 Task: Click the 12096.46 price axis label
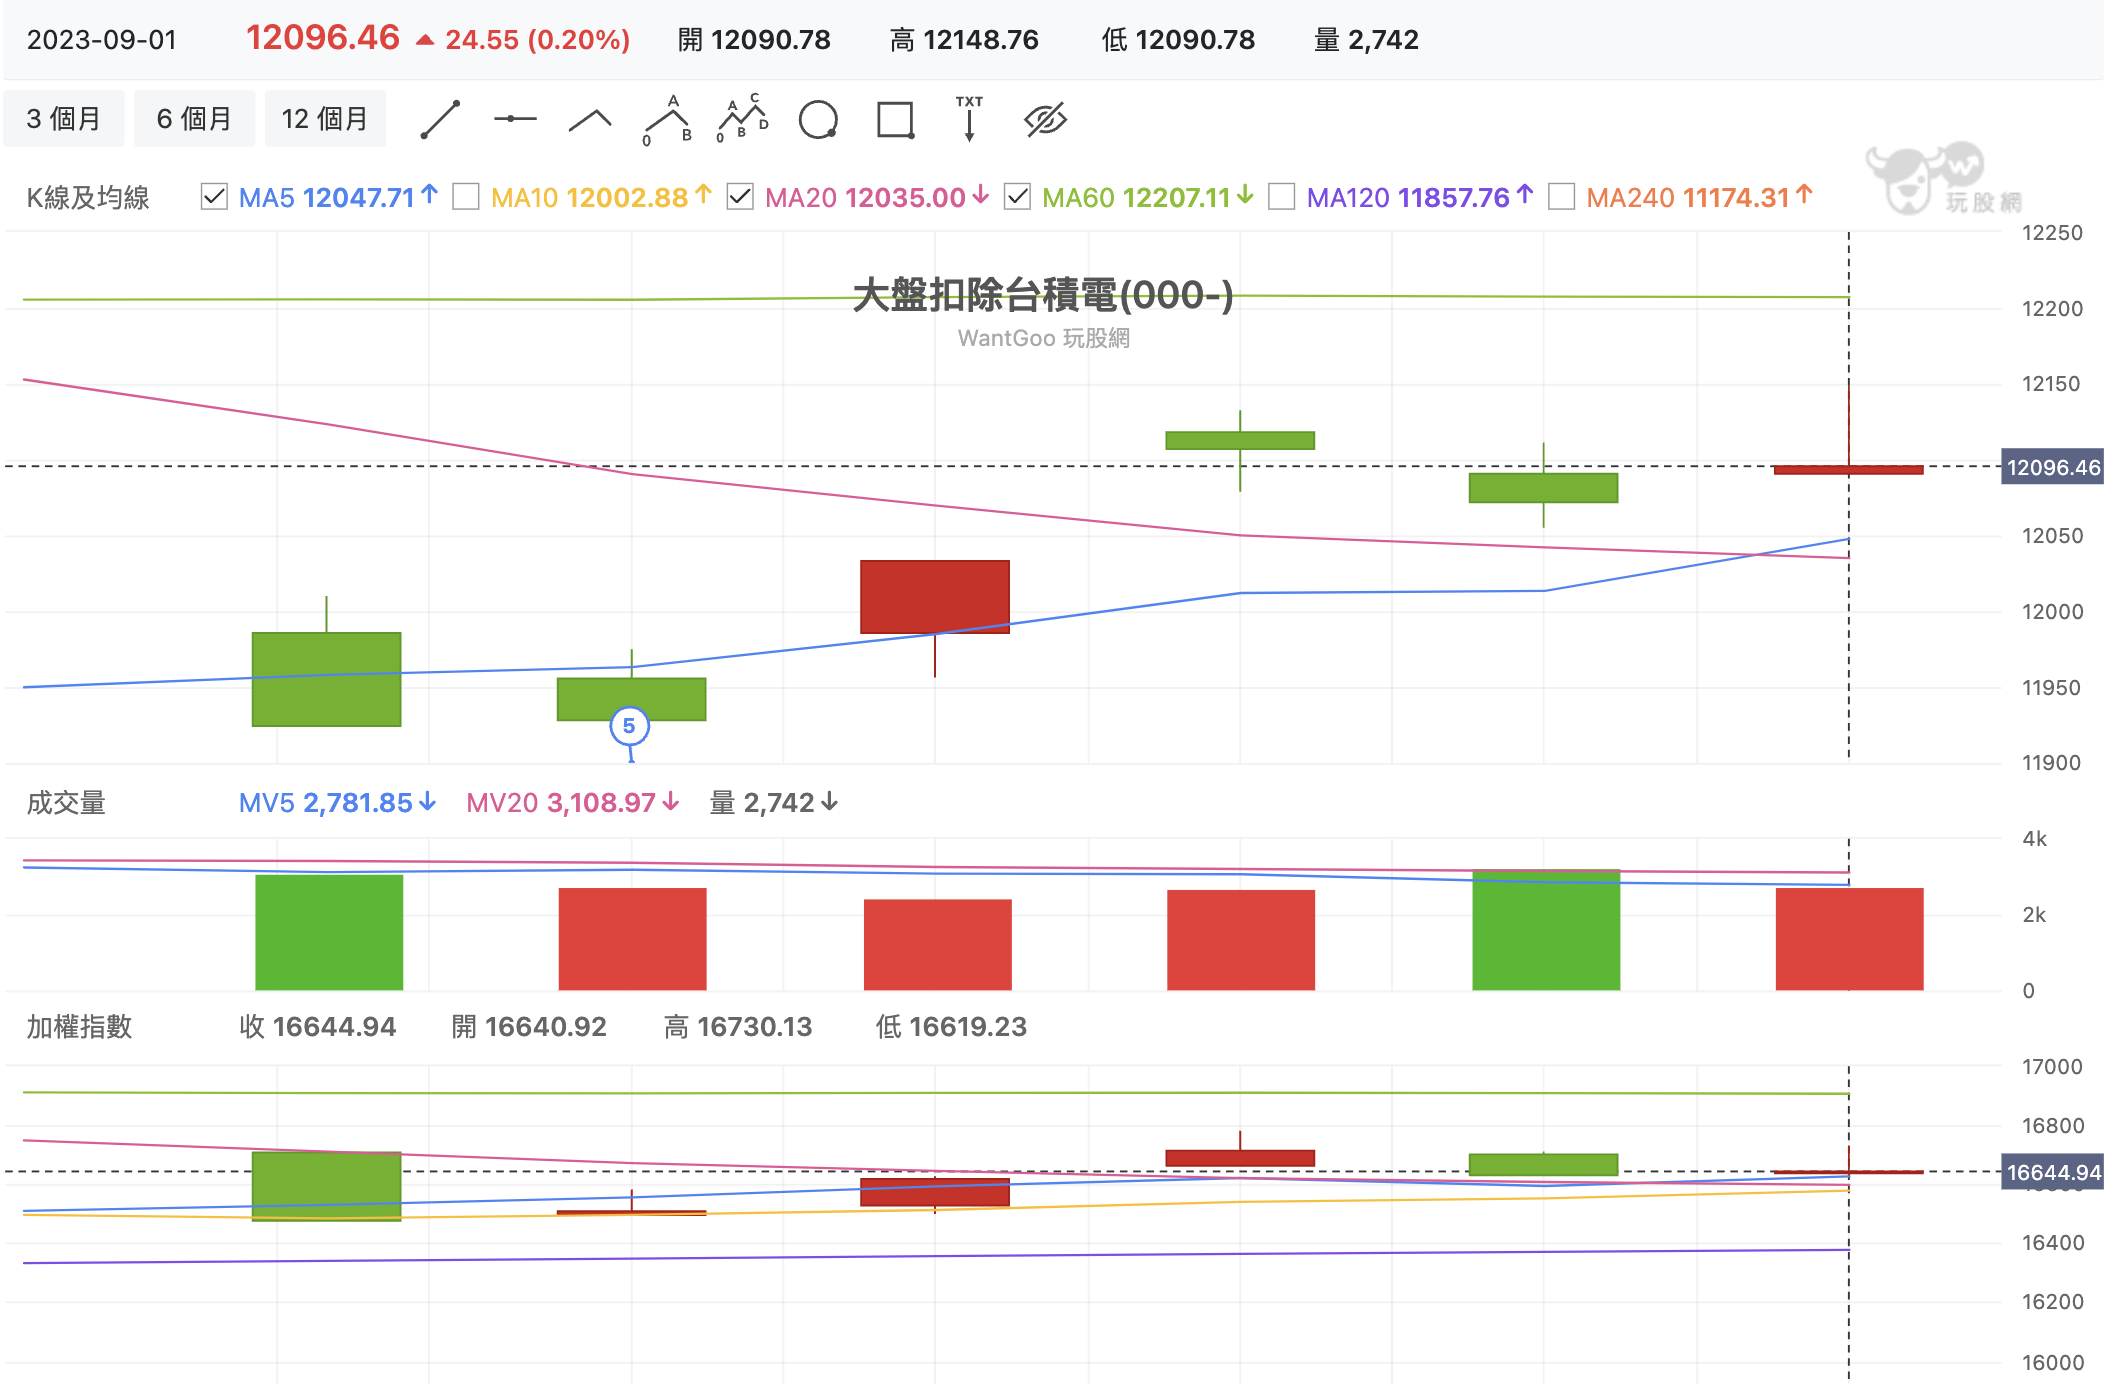click(x=2052, y=467)
